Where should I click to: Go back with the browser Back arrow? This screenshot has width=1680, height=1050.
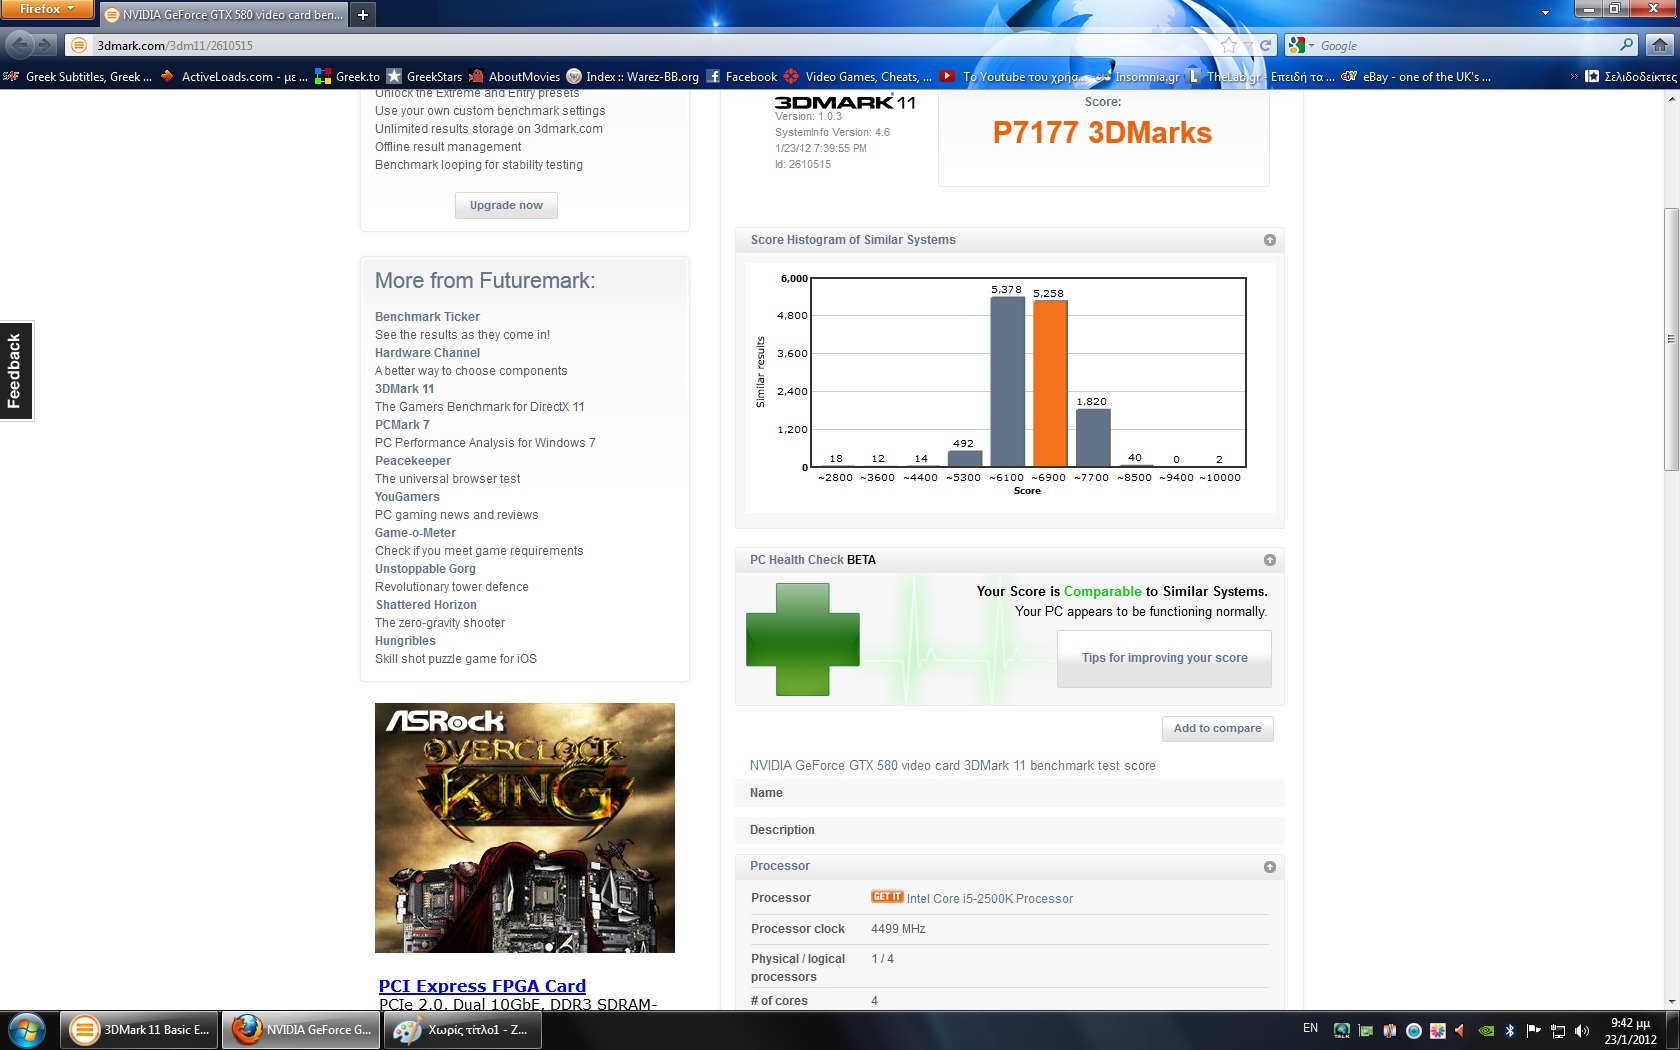19,45
